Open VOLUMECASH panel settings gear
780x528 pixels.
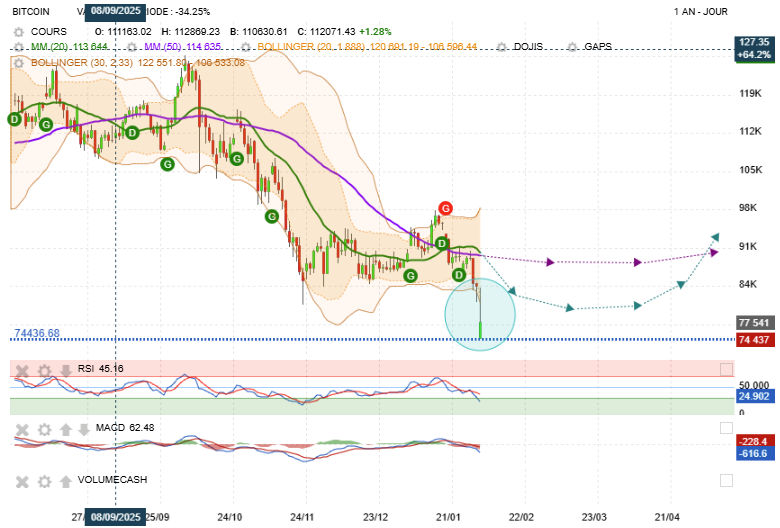click(x=44, y=480)
